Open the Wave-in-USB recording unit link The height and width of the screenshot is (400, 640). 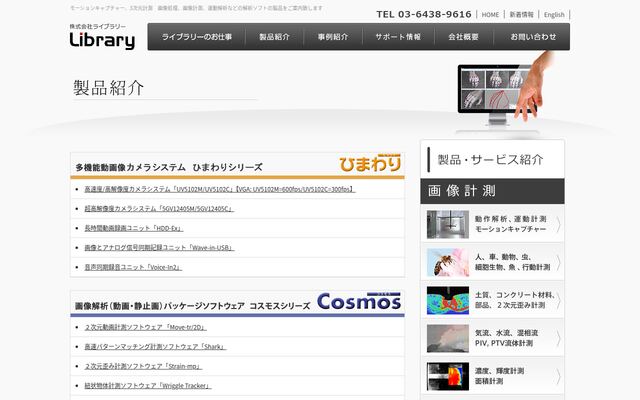pyautogui.click(x=159, y=248)
